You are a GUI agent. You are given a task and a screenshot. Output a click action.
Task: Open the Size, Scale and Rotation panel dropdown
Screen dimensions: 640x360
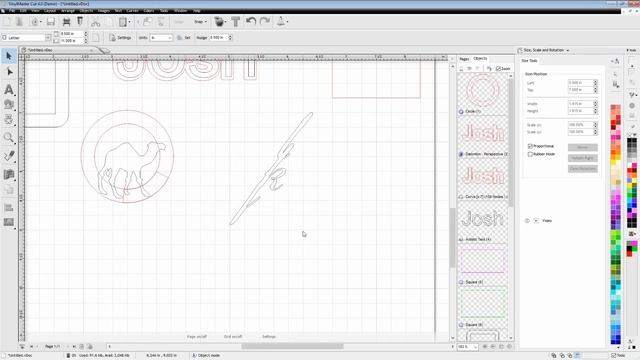coord(568,50)
